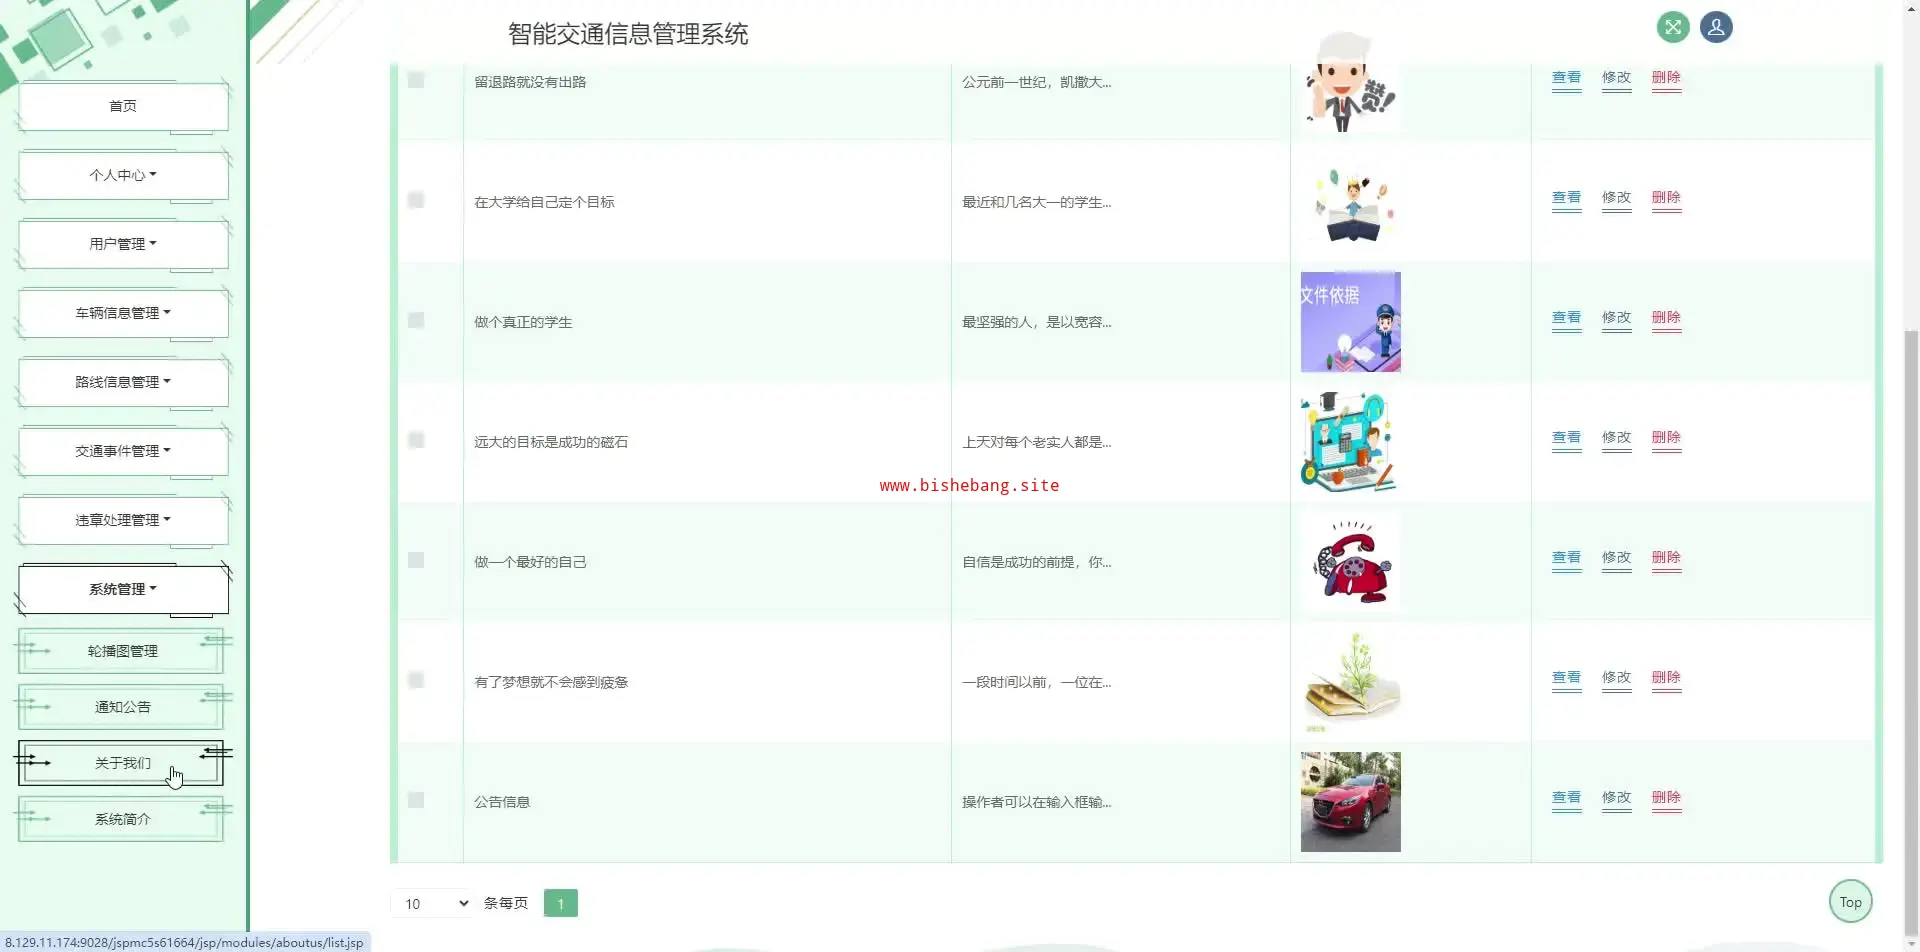Go to 首页 in the sidebar
This screenshot has width=1920, height=952.
pyautogui.click(x=123, y=106)
